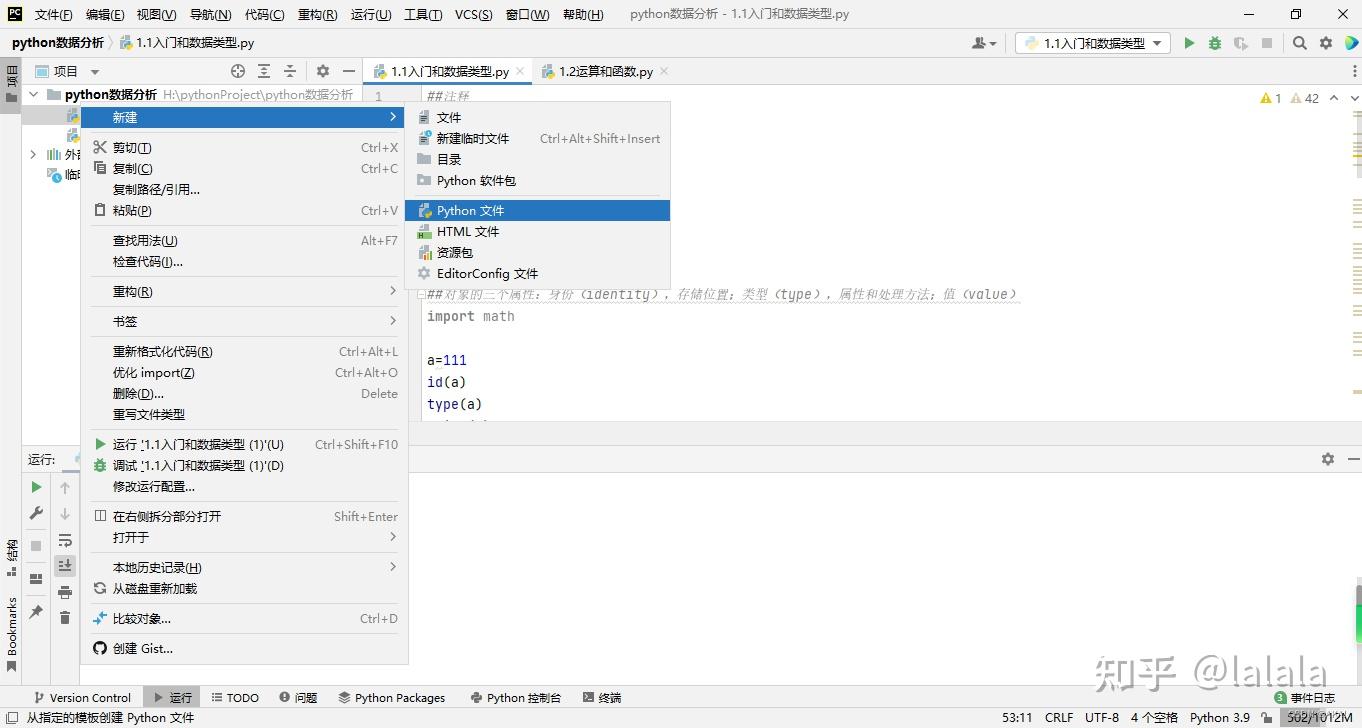Viewport: 1362px width, 728px height.
Task: Hide the project tool window
Action: 348,71
